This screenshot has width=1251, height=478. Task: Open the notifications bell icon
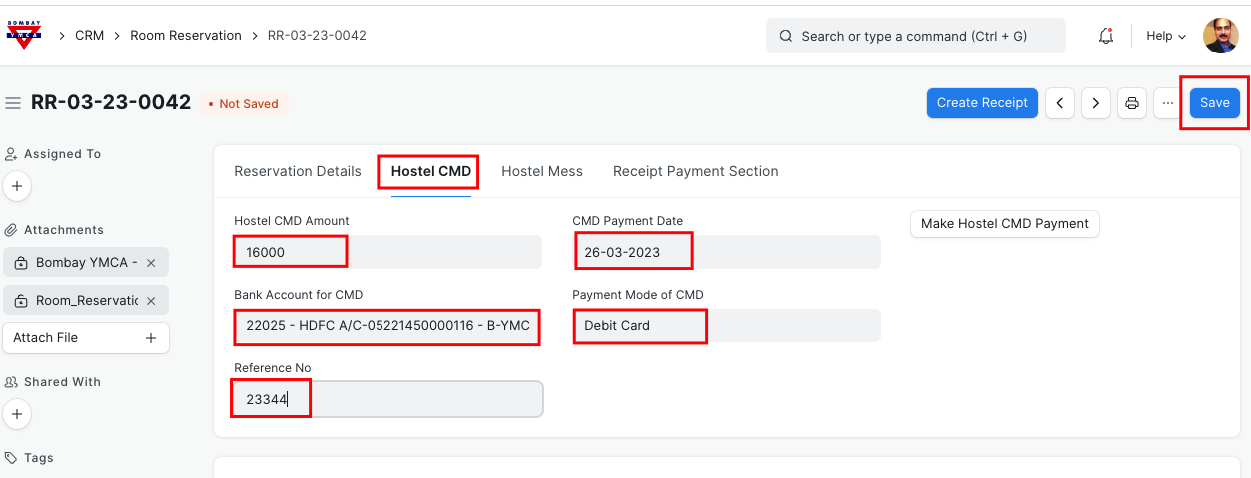tap(1105, 36)
